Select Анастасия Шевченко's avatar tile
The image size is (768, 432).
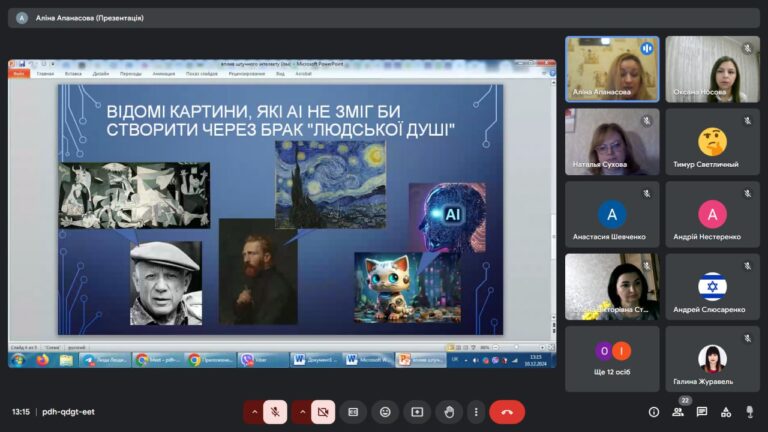[612, 214]
